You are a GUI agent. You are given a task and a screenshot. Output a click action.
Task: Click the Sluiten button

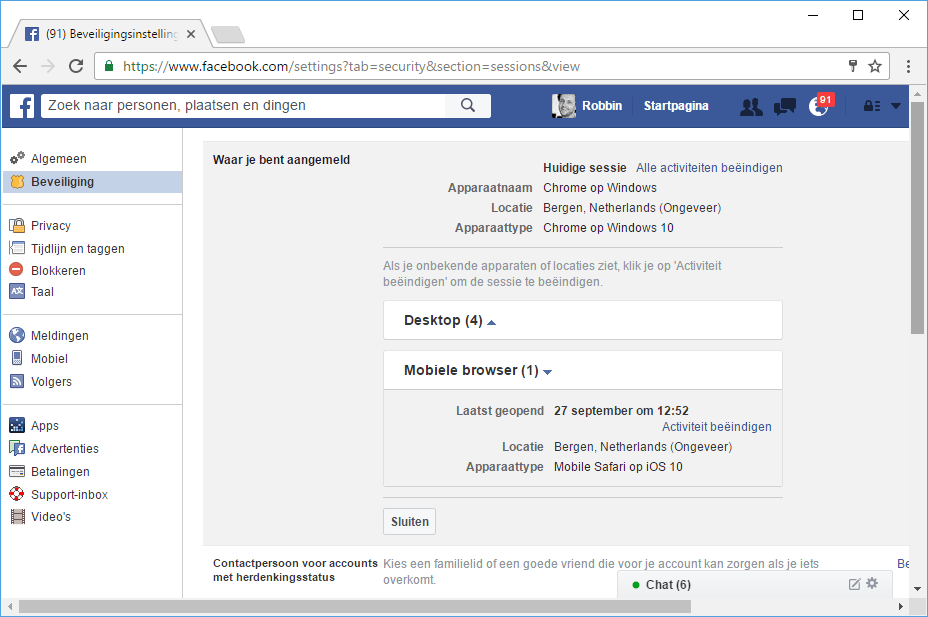coord(409,521)
